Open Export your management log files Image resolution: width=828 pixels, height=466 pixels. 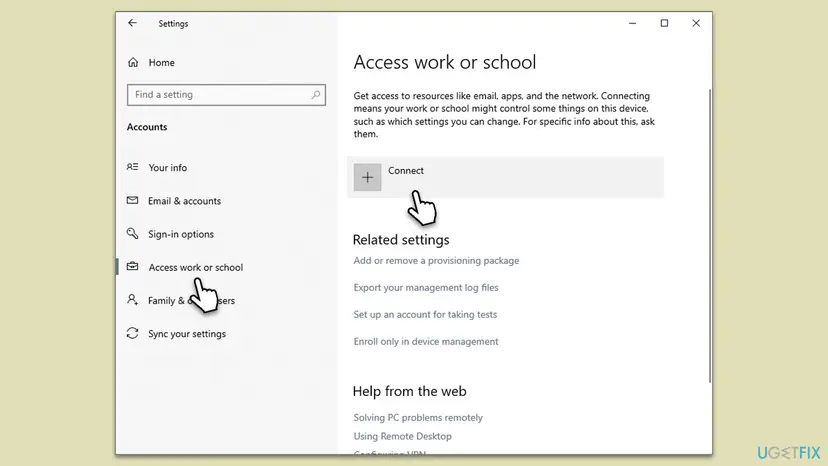click(x=426, y=287)
